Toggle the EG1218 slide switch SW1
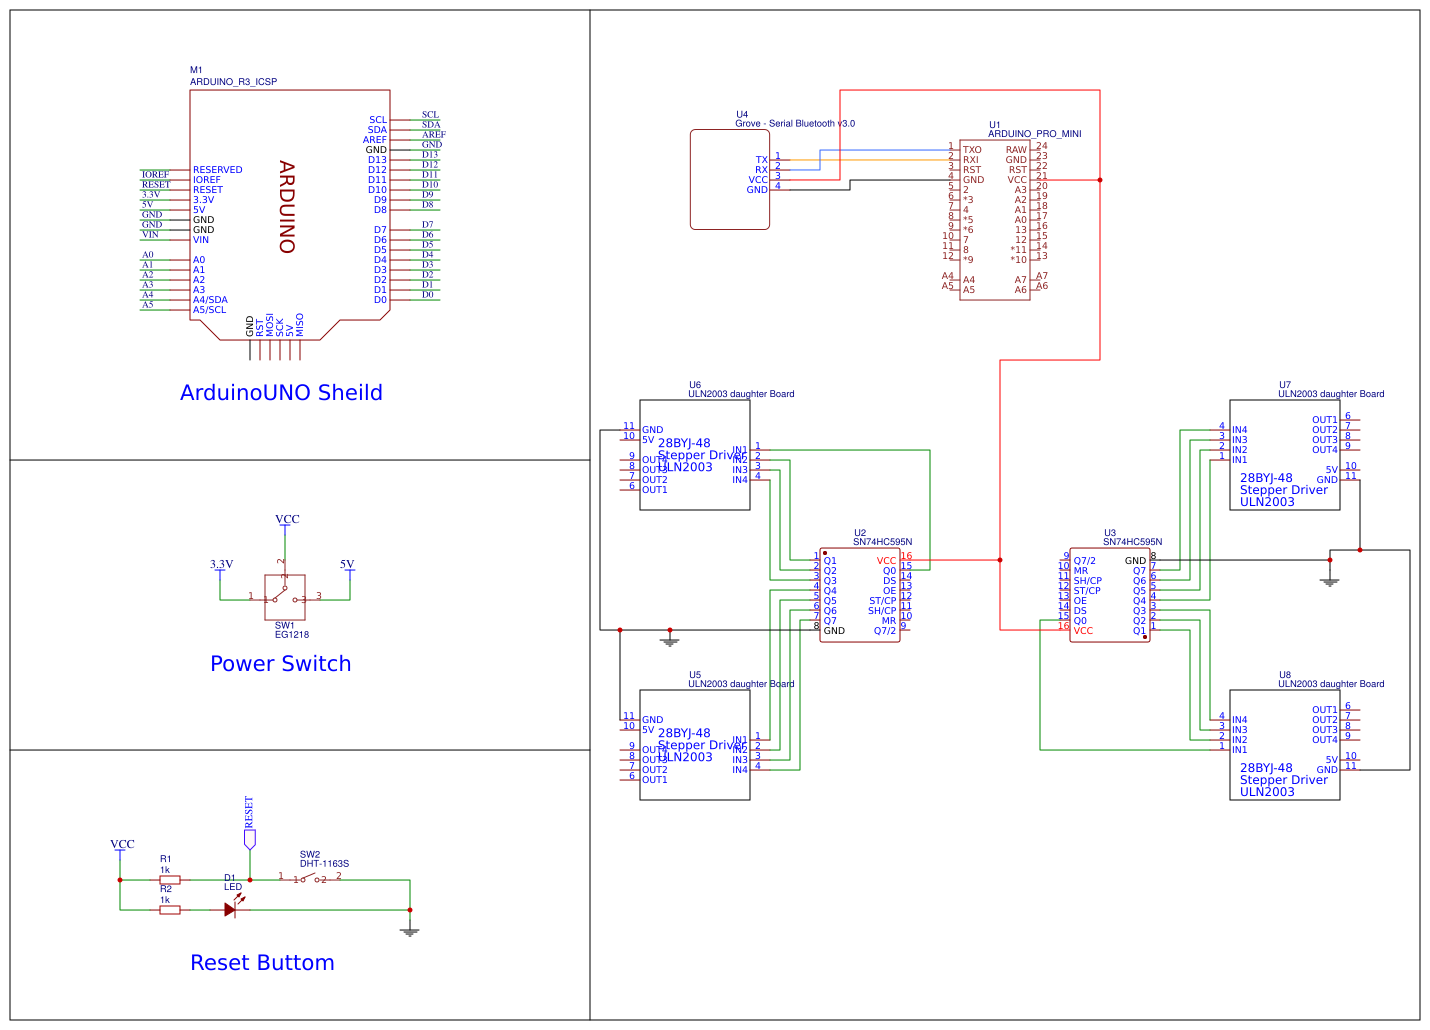The image size is (1430, 1030). (285, 597)
